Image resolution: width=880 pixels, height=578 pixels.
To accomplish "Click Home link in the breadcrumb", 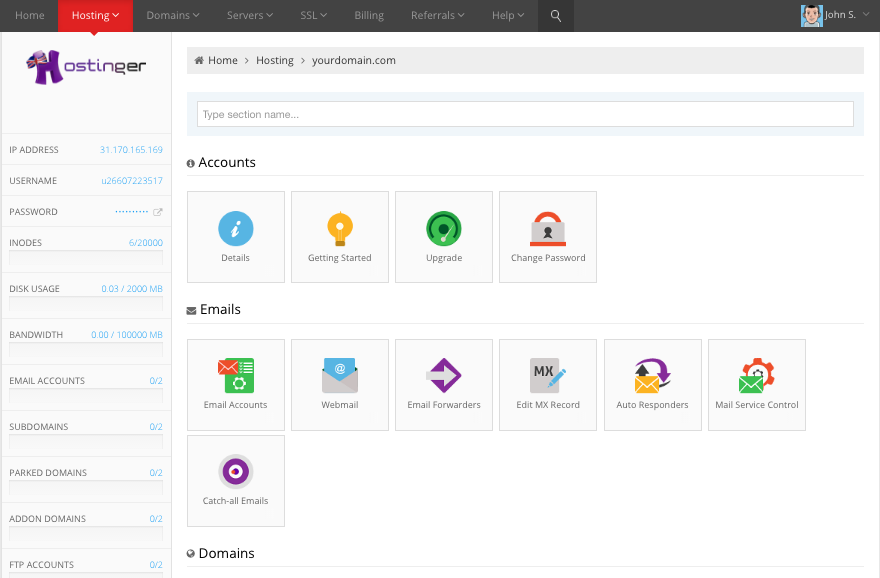I will coord(223,60).
